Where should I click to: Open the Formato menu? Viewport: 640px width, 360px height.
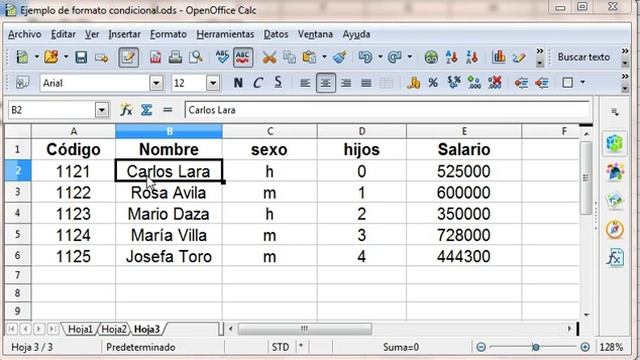[168, 34]
